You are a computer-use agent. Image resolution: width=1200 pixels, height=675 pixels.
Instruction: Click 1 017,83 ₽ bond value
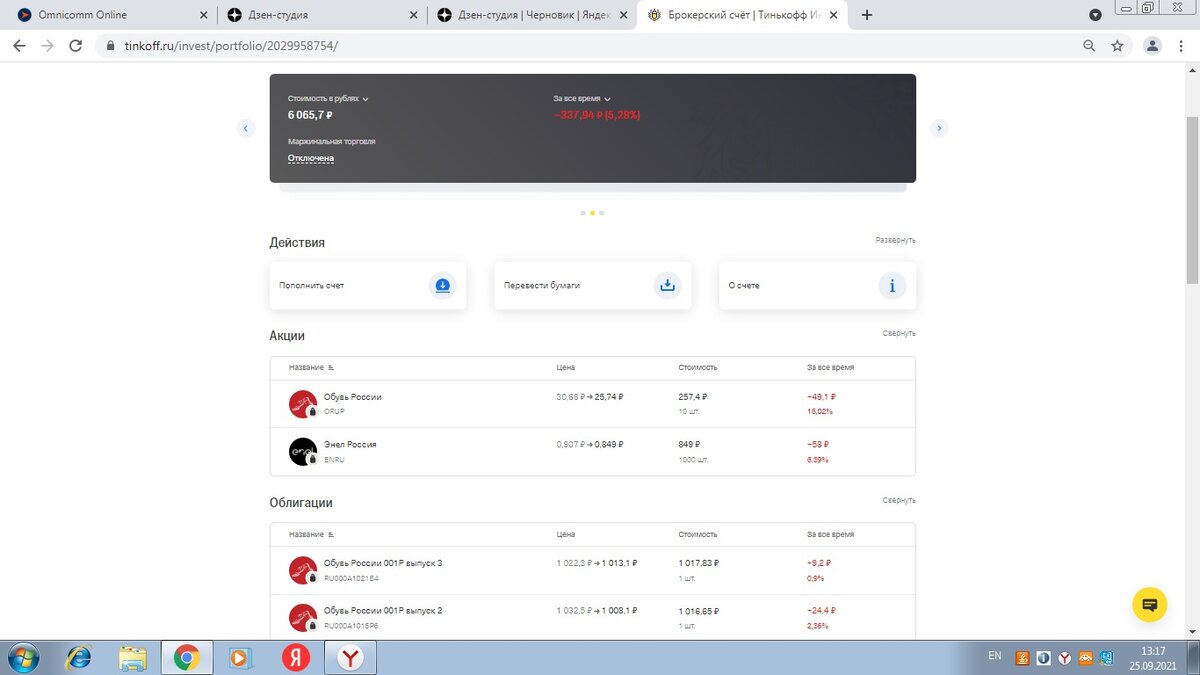tap(698, 563)
